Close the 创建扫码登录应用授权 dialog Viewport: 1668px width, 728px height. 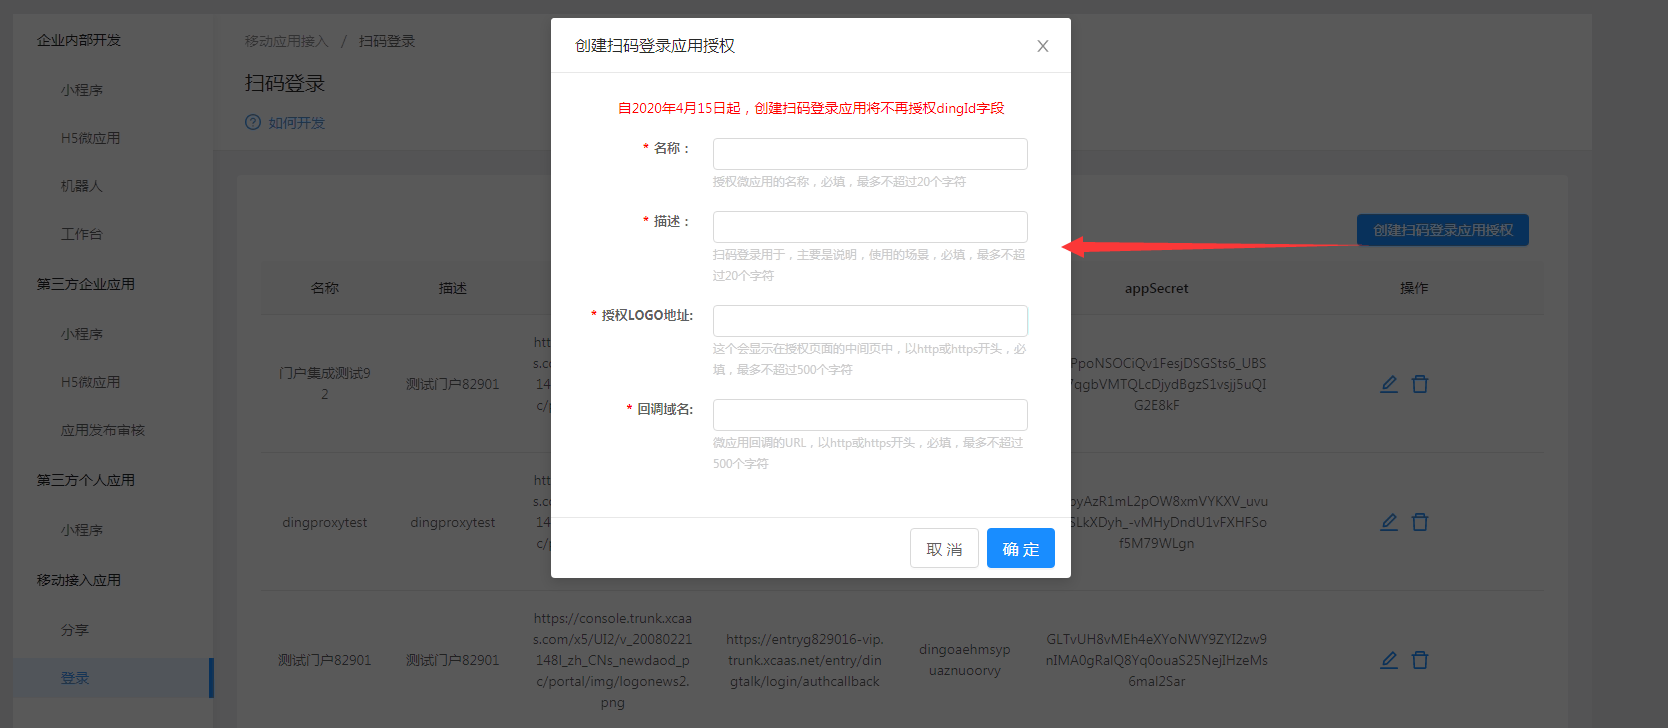tap(1043, 46)
